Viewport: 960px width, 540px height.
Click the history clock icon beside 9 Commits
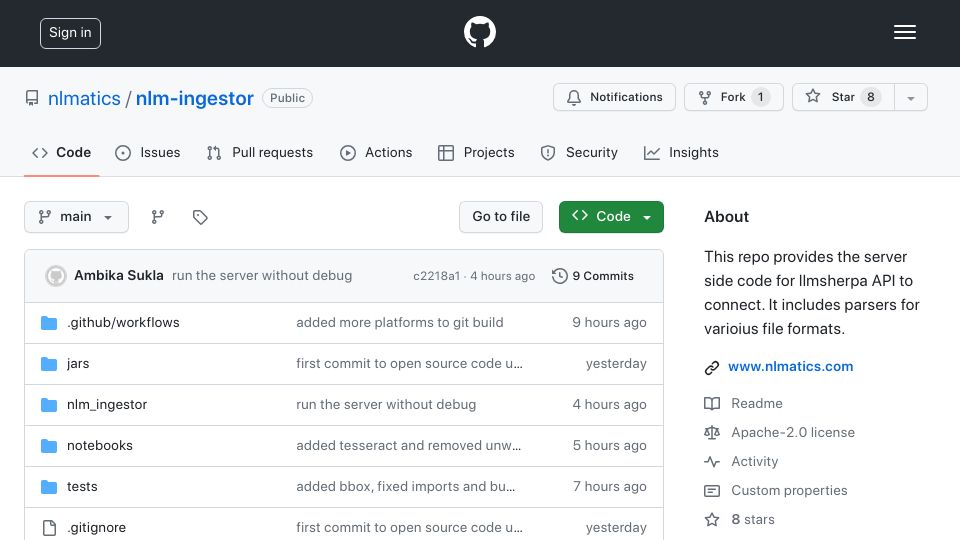(x=560, y=276)
